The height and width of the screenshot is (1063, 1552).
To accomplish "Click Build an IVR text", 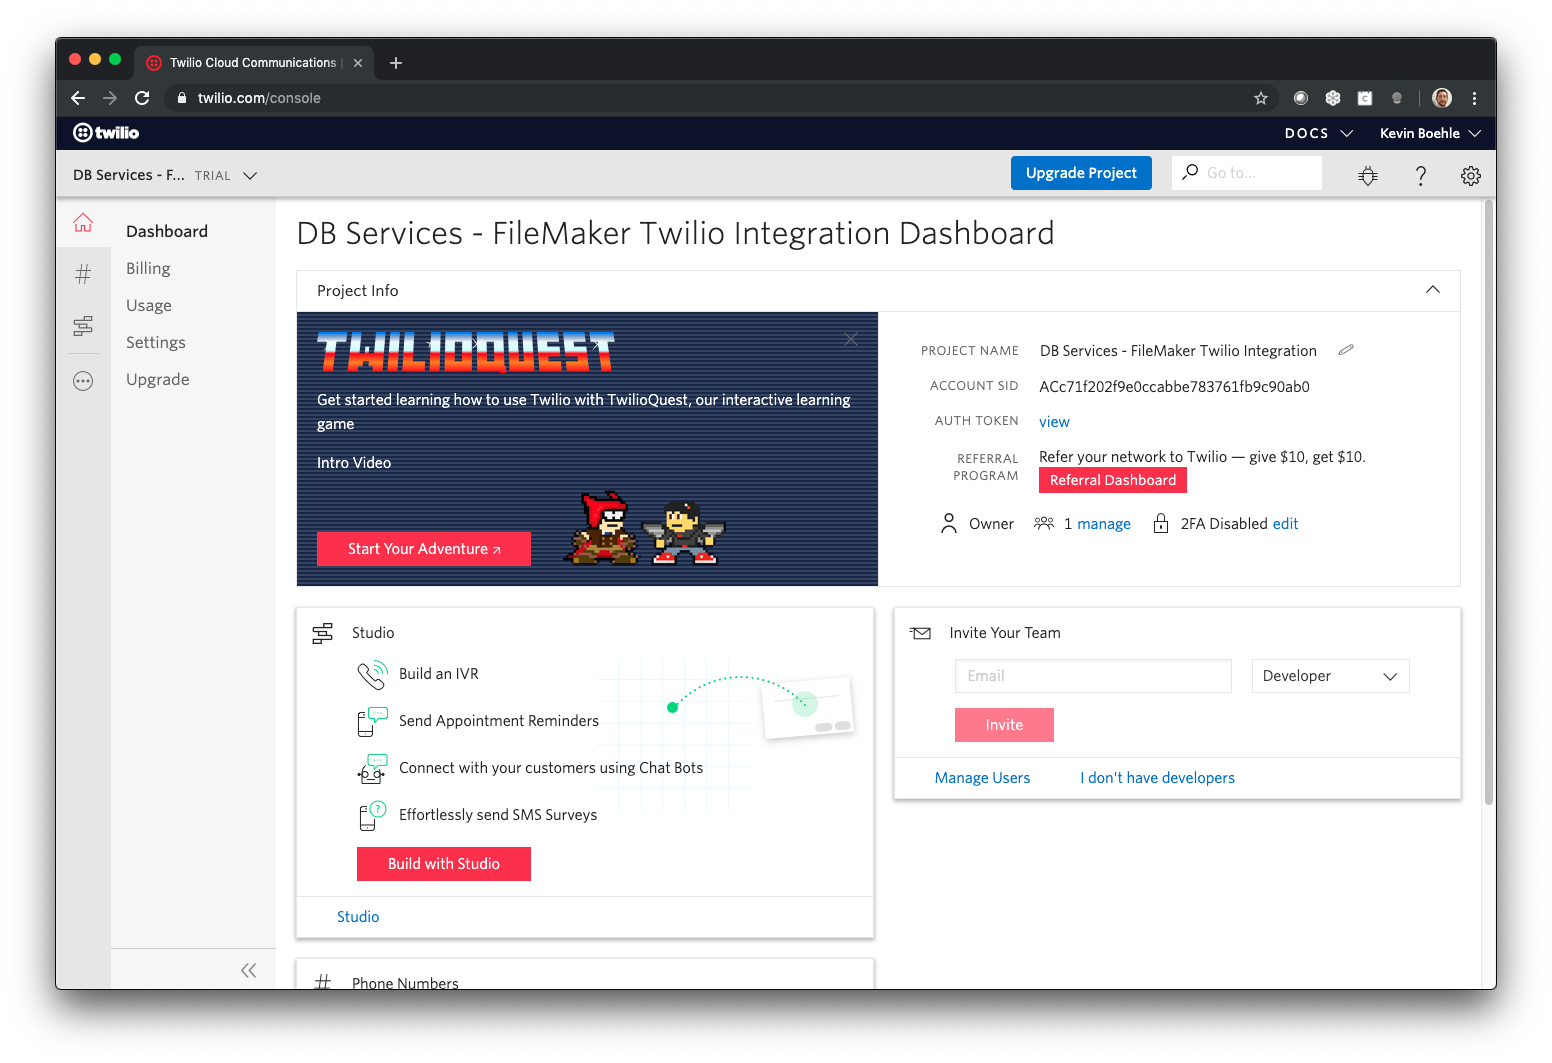I will (x=439, y=674).
